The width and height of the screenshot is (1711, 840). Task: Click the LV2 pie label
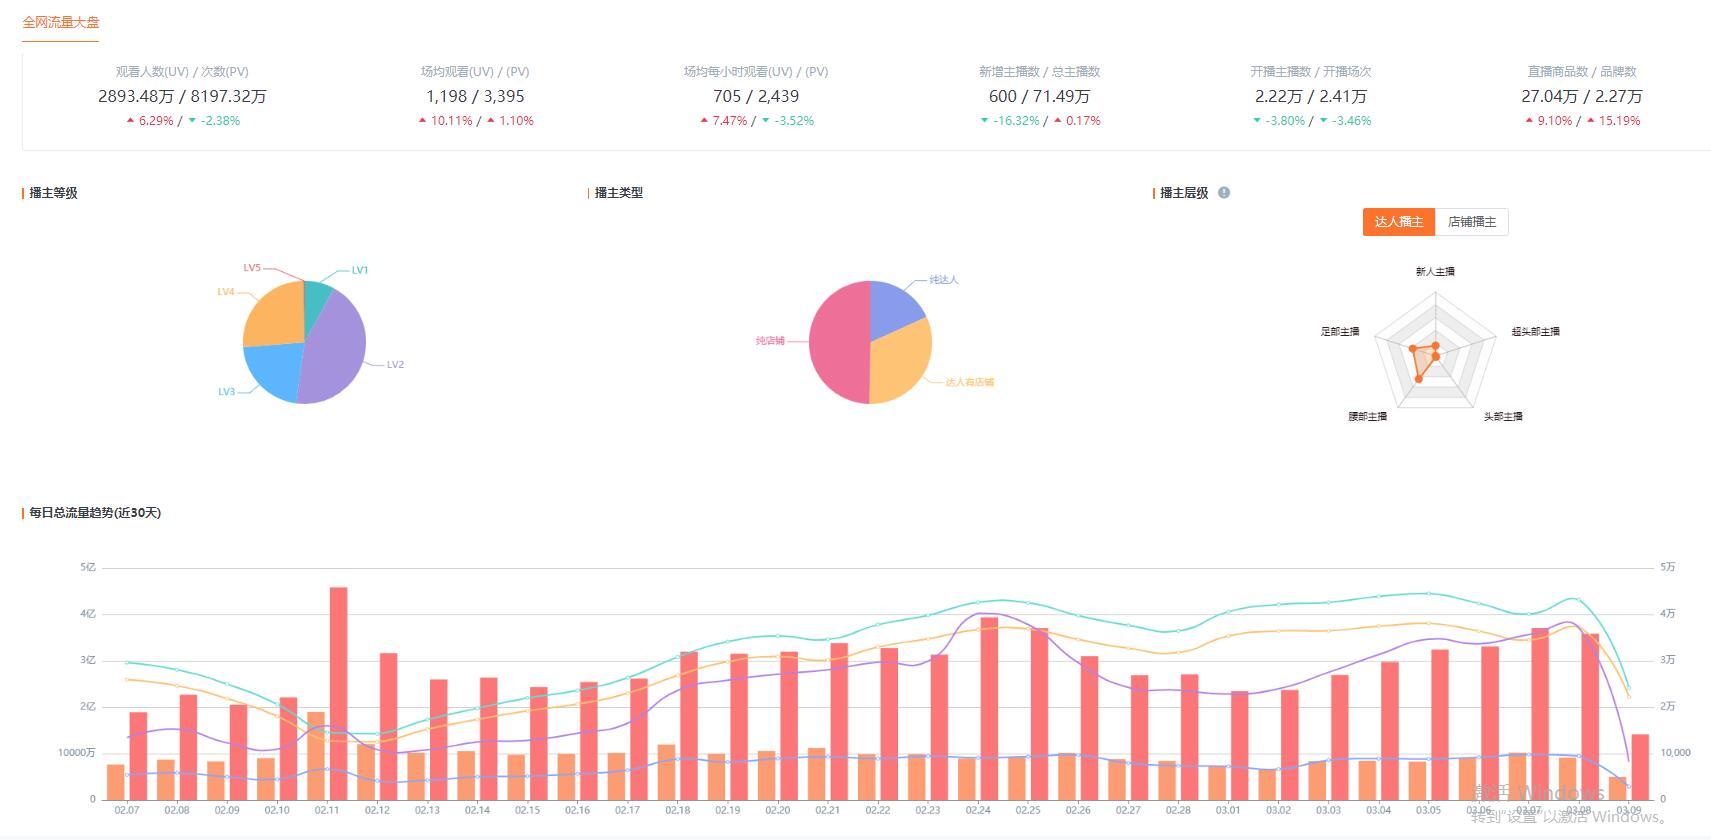pyautogui.click(x=395, y=365)
